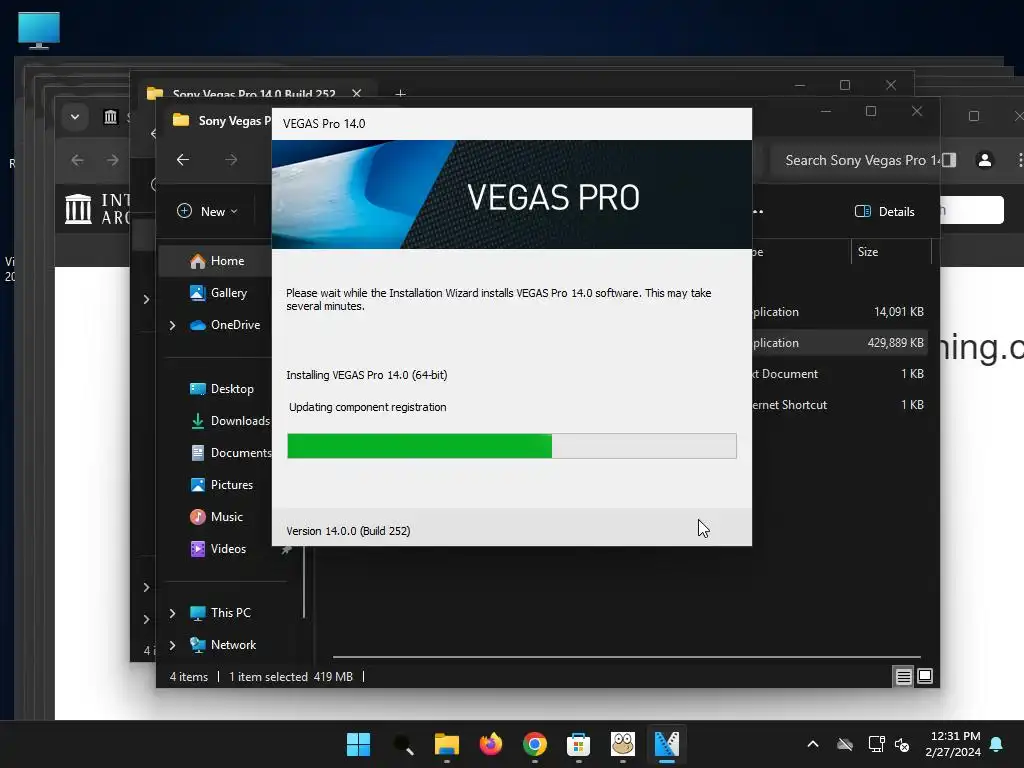Open the Downloads quick access folder

coord(229,421)
